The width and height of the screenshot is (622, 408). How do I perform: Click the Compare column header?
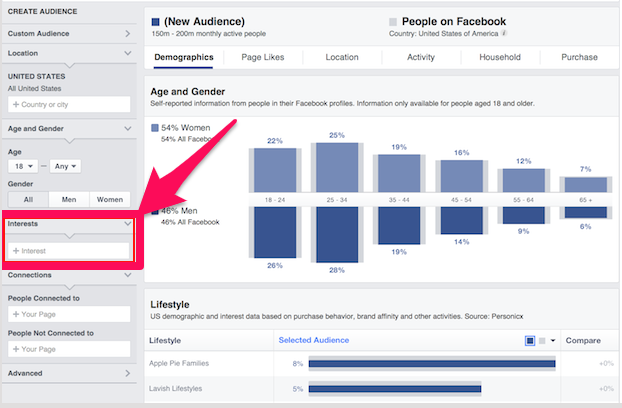[x=583, y=341]
